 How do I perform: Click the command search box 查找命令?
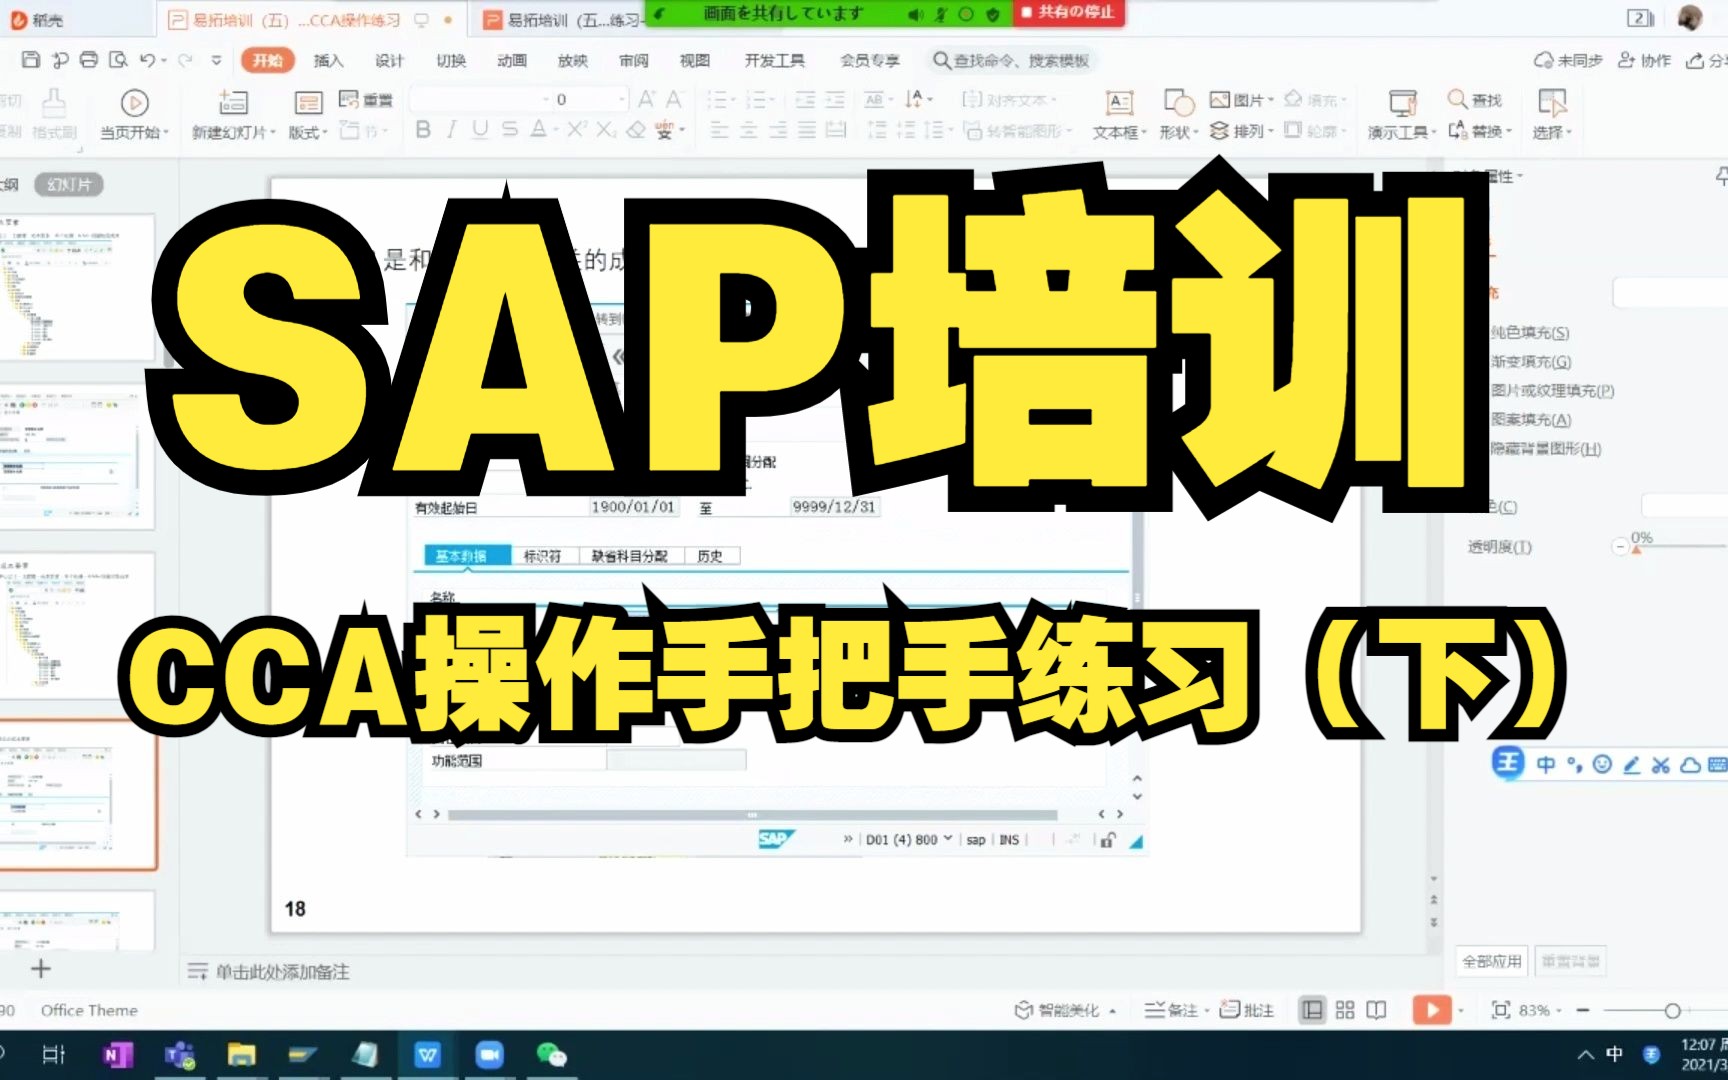click(1012, 60)
